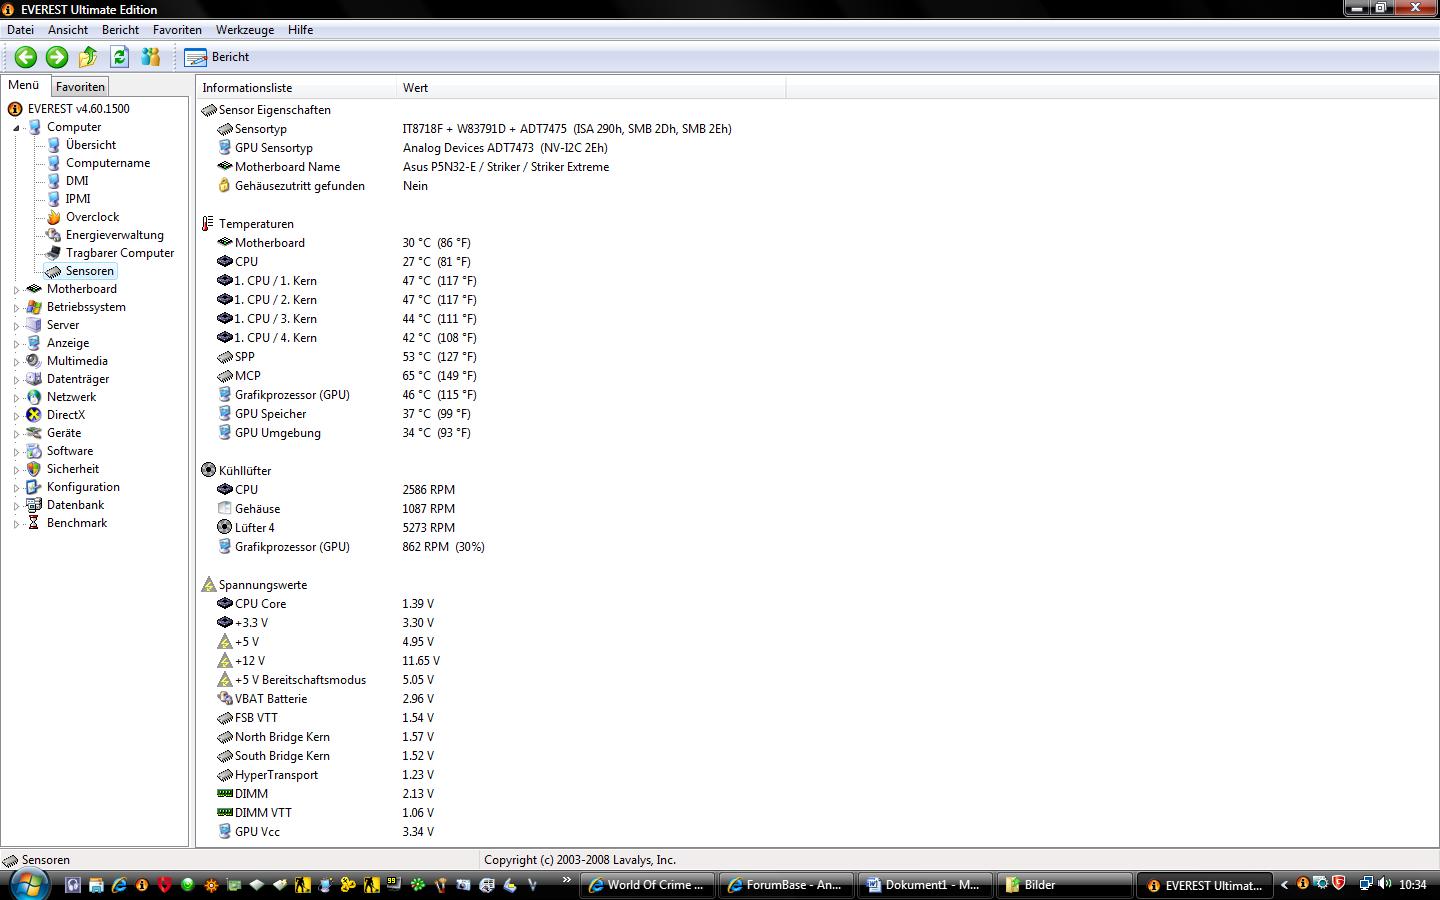Expand the Server tree node
This screenshot has width=1440, height=900.
[16, 326]
